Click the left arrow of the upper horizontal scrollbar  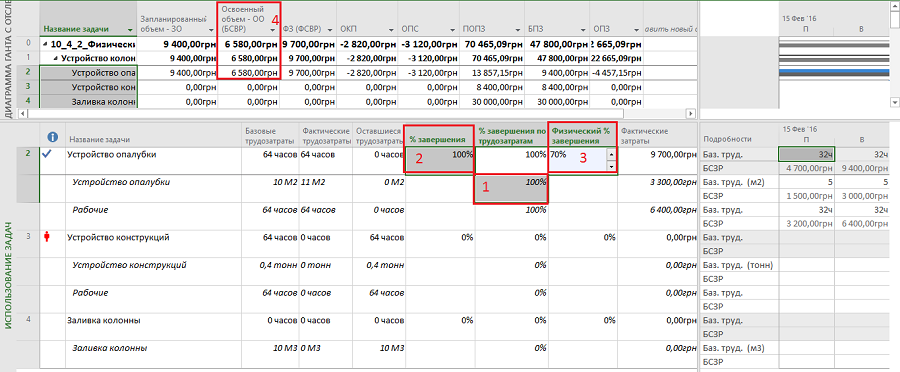click(23, 114)
